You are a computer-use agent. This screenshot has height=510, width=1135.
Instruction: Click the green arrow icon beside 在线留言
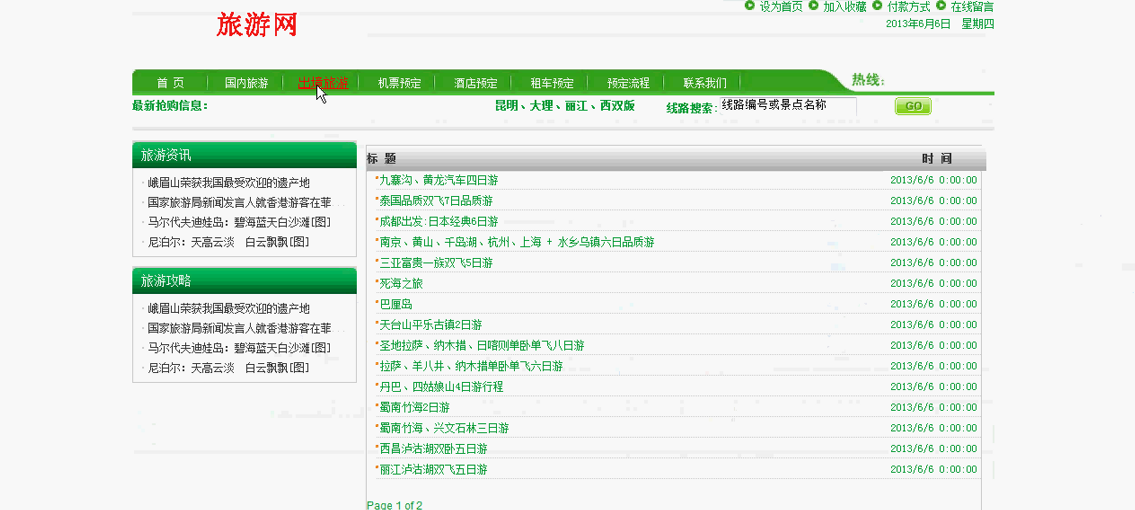941,6
